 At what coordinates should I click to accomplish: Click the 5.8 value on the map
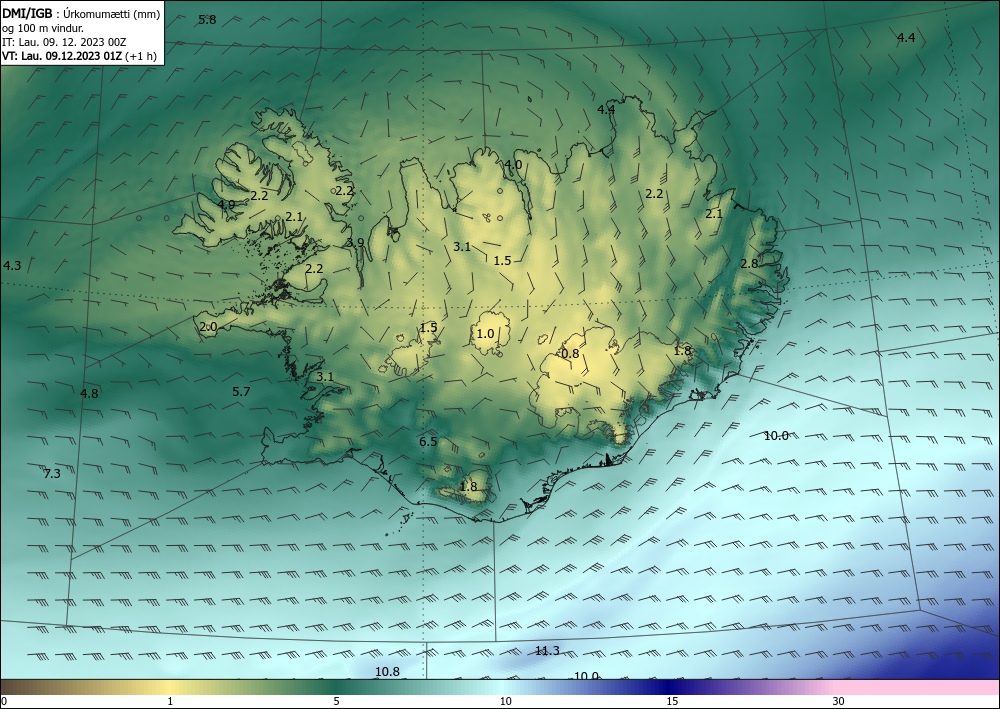207,20
